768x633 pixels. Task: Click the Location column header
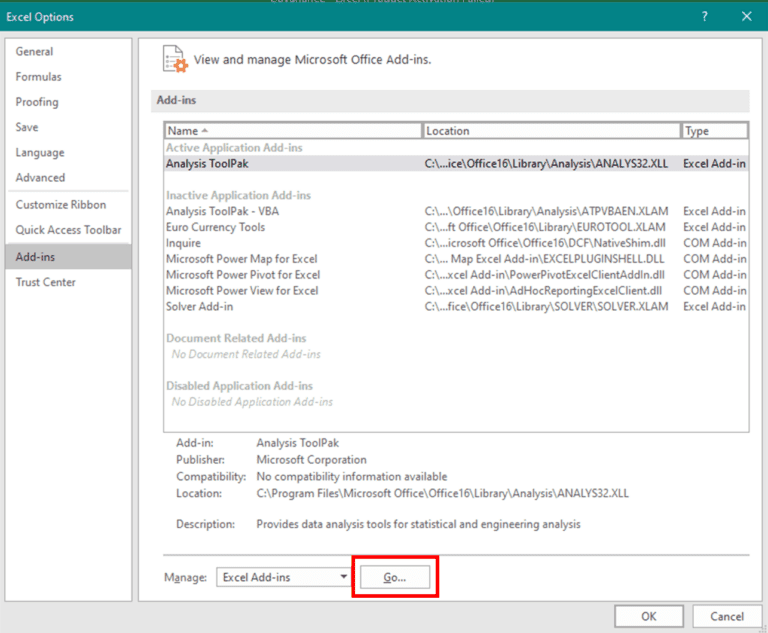tap(550, 131)
